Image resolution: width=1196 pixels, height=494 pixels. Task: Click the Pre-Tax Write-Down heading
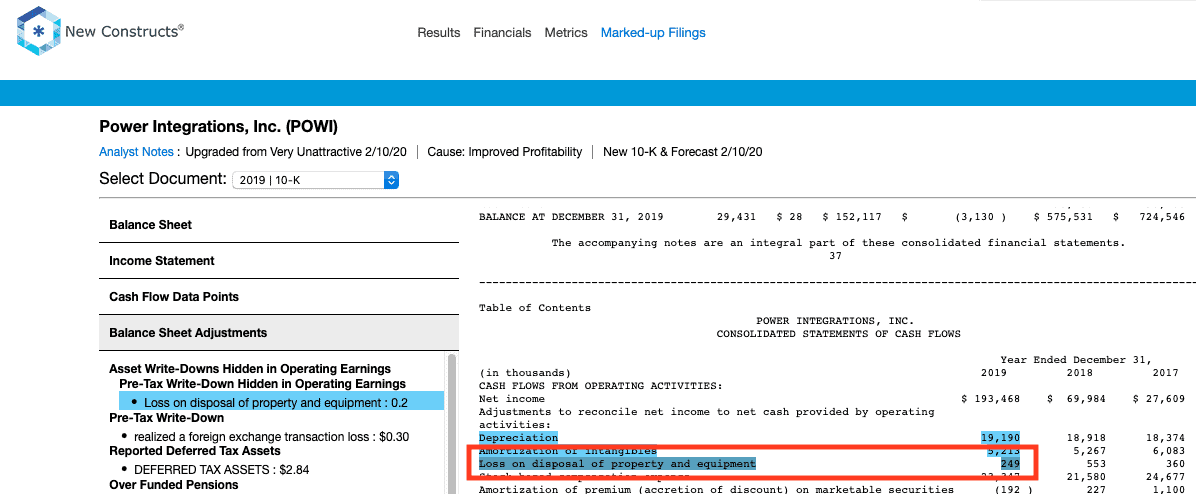click(166, 418)
